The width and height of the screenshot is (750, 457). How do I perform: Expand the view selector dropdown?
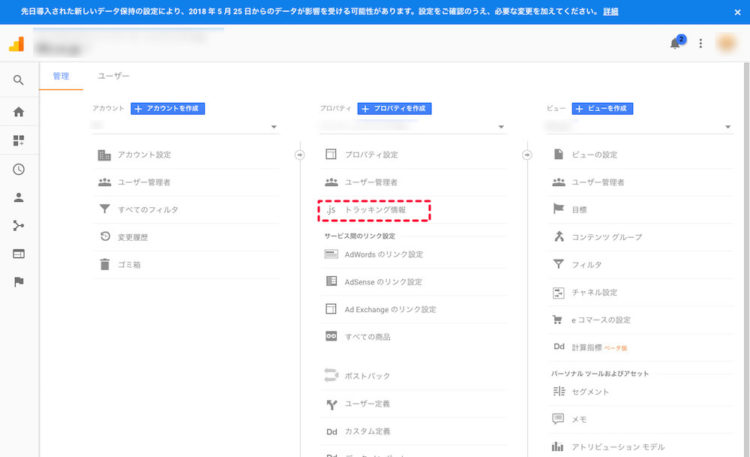tap(640, 126)
